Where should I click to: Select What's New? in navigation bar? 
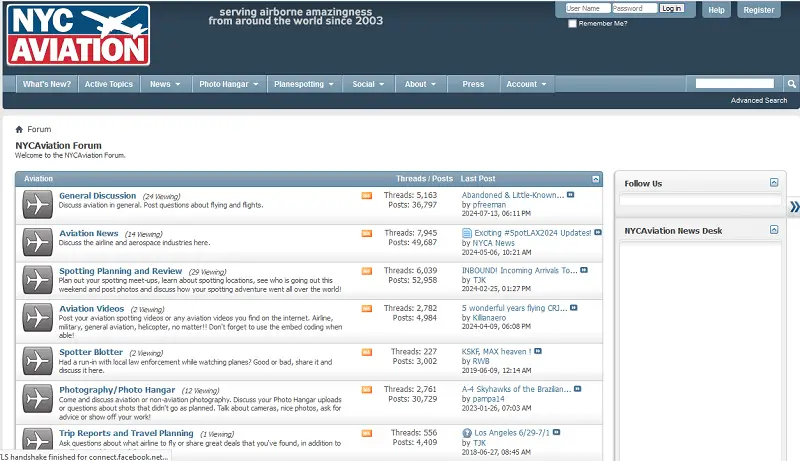(47, 84)
